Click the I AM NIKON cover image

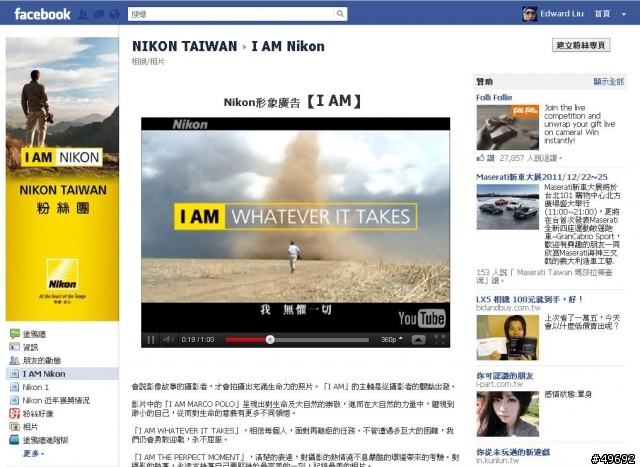coord(62,179)
